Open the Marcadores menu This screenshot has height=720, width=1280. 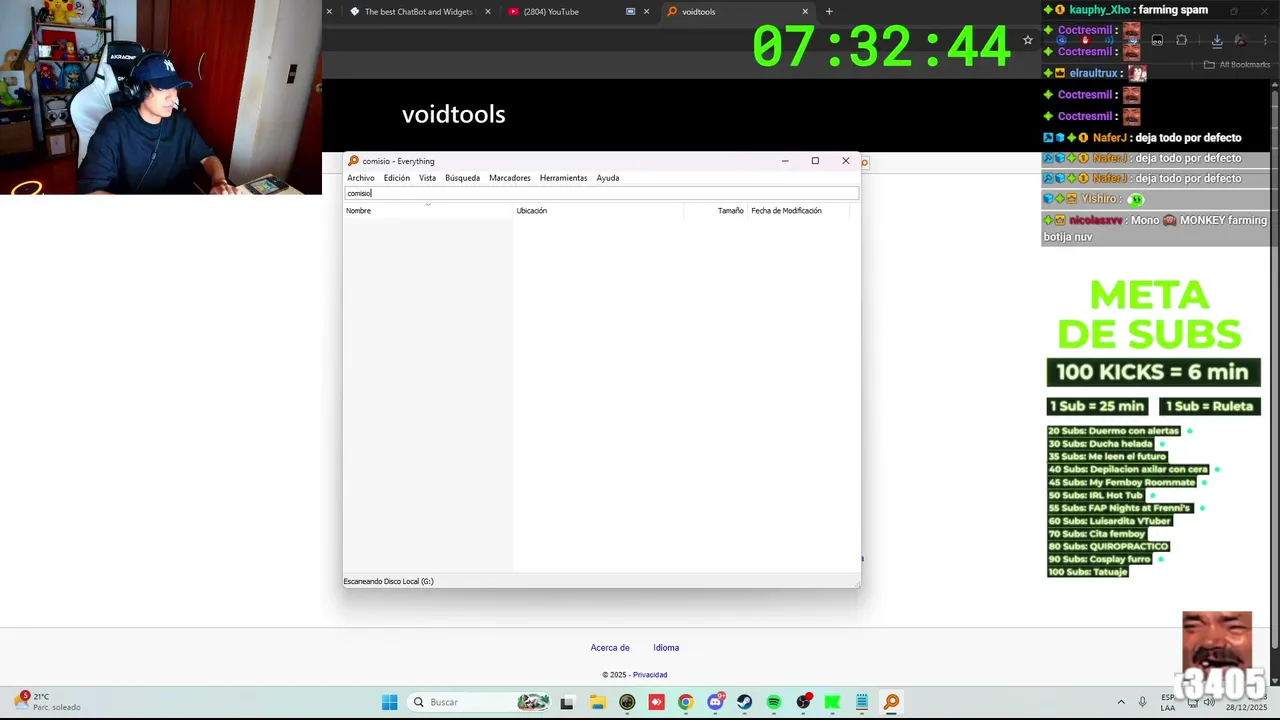[x=510, y=178]
